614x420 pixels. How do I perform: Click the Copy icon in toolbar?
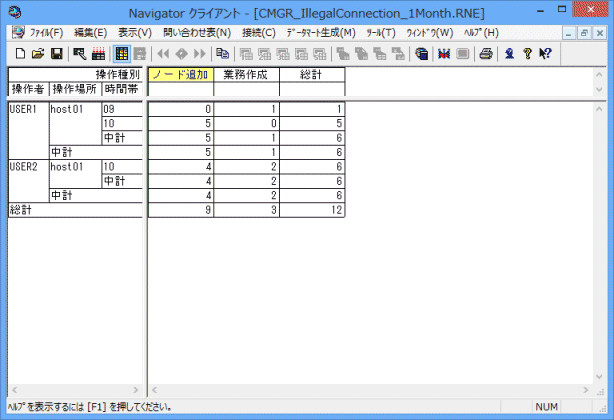222,53
